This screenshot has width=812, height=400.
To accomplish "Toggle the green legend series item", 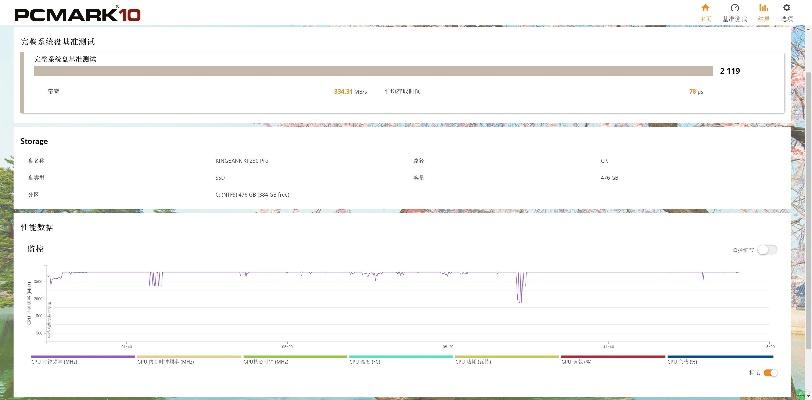I will tap(295, 359).
